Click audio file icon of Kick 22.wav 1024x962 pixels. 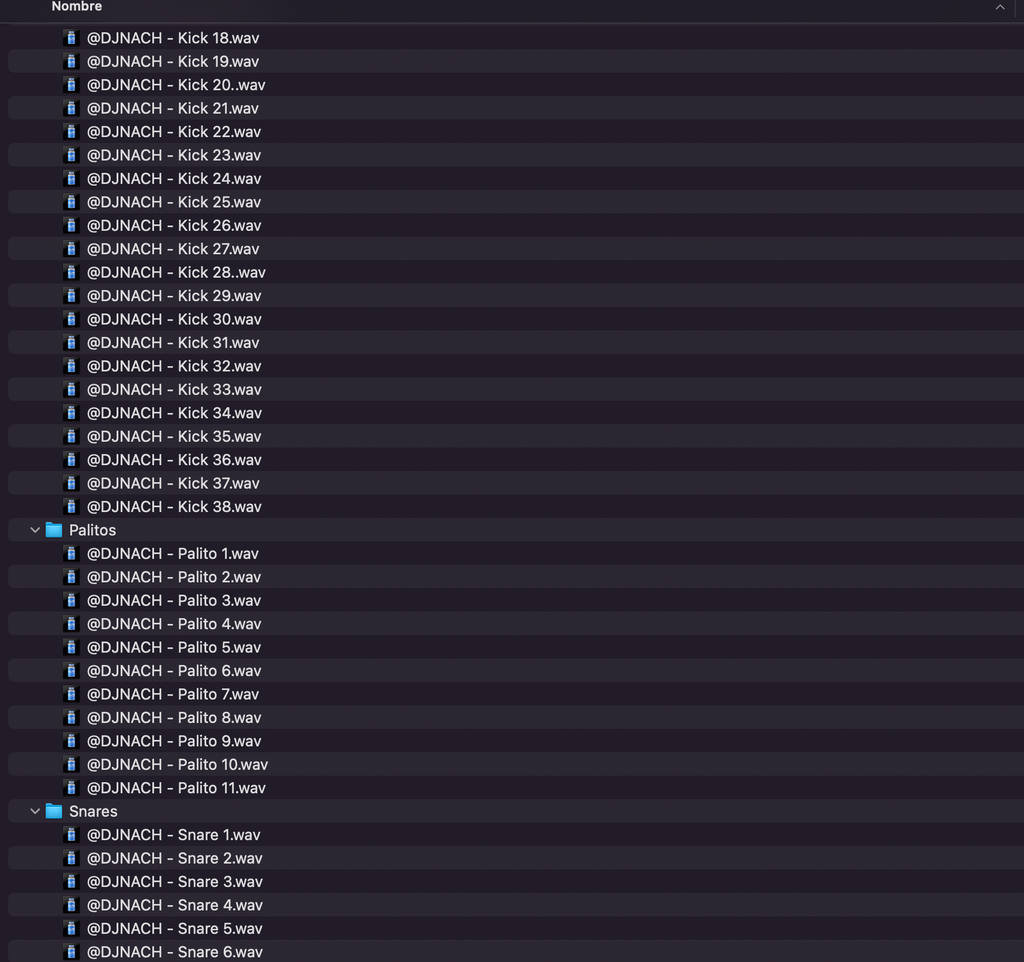tap(71, 132)
